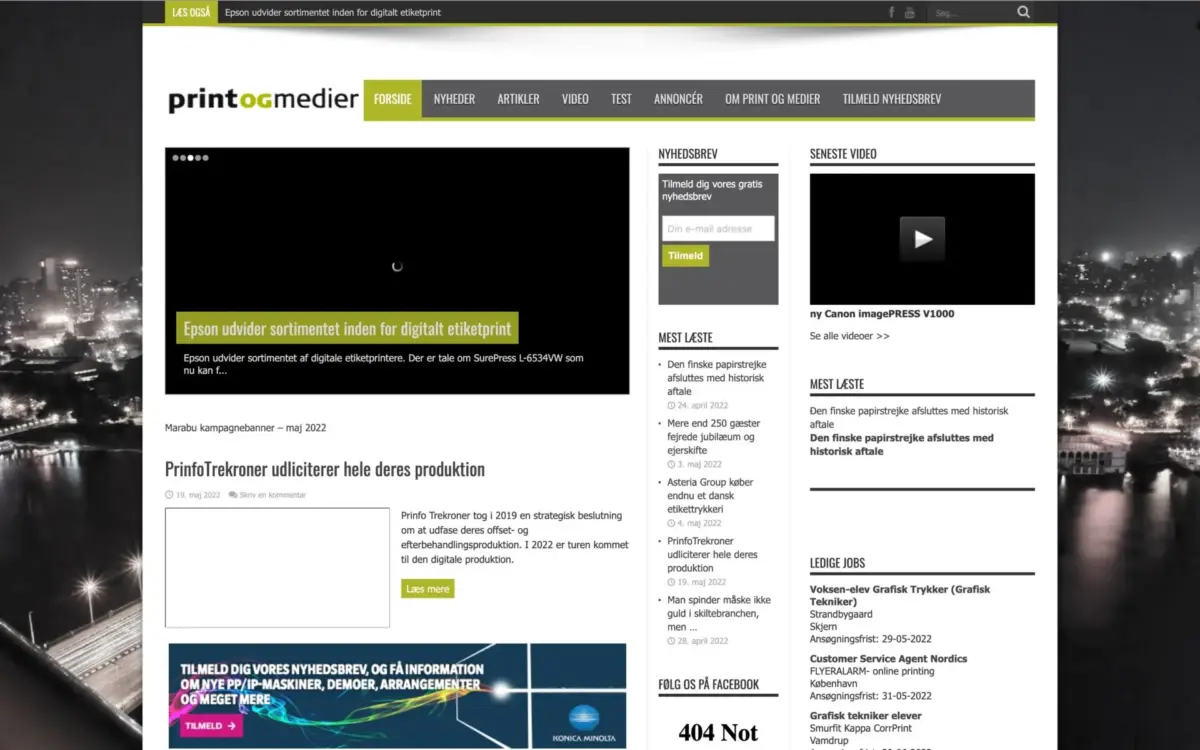This screenshot has width=1200, height=750.
Task: Open Asteria Group køber etikettrykkeri article
Action: click(710, 495)
